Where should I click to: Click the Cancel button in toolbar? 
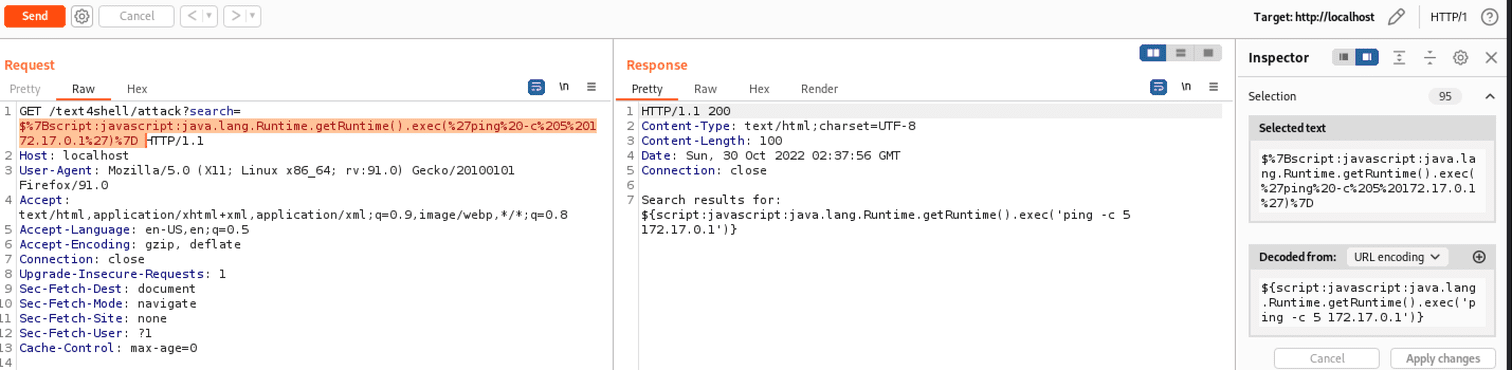pyautogui.click(x=136, y=16)
